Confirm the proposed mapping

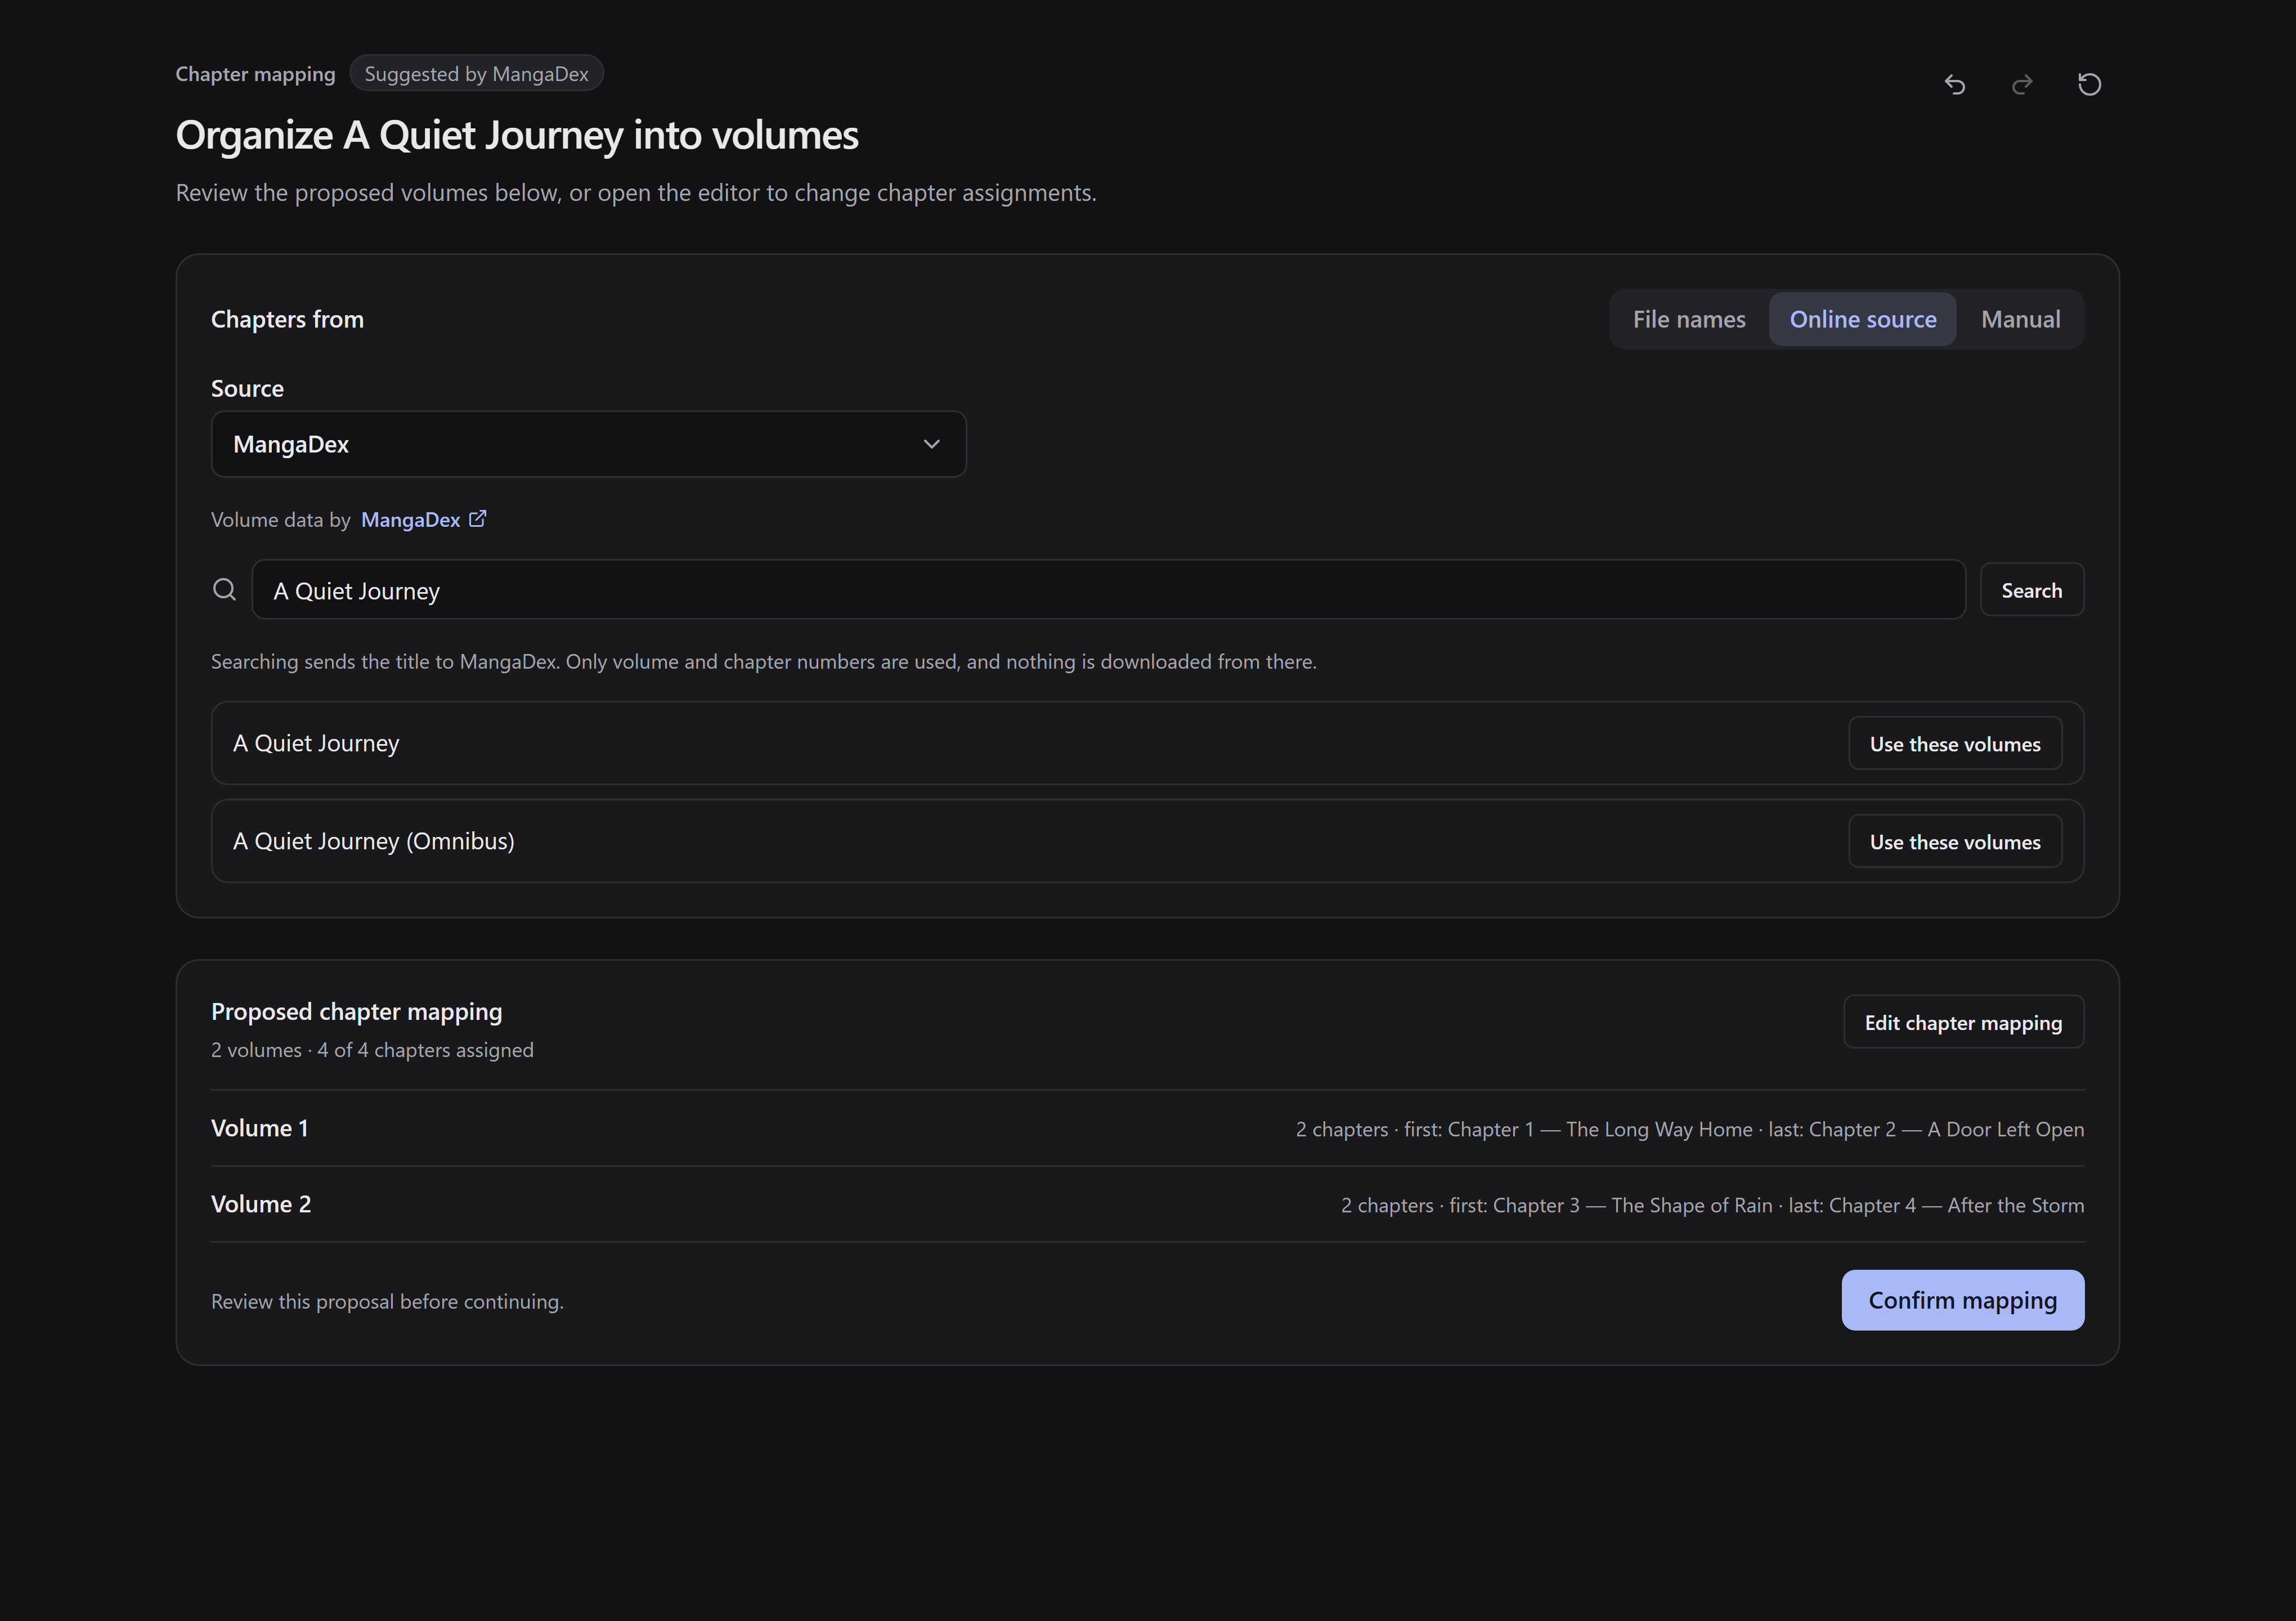point(1962,1300)
